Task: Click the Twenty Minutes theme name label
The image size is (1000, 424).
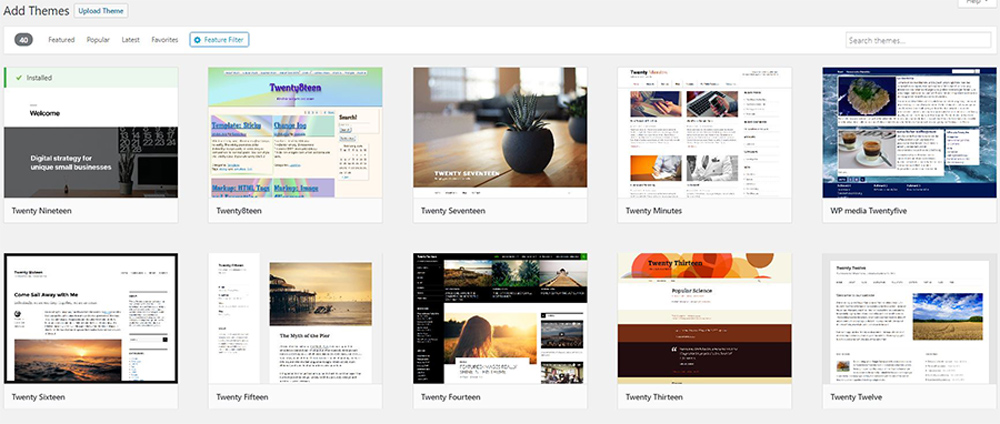Action: (654, 211)
